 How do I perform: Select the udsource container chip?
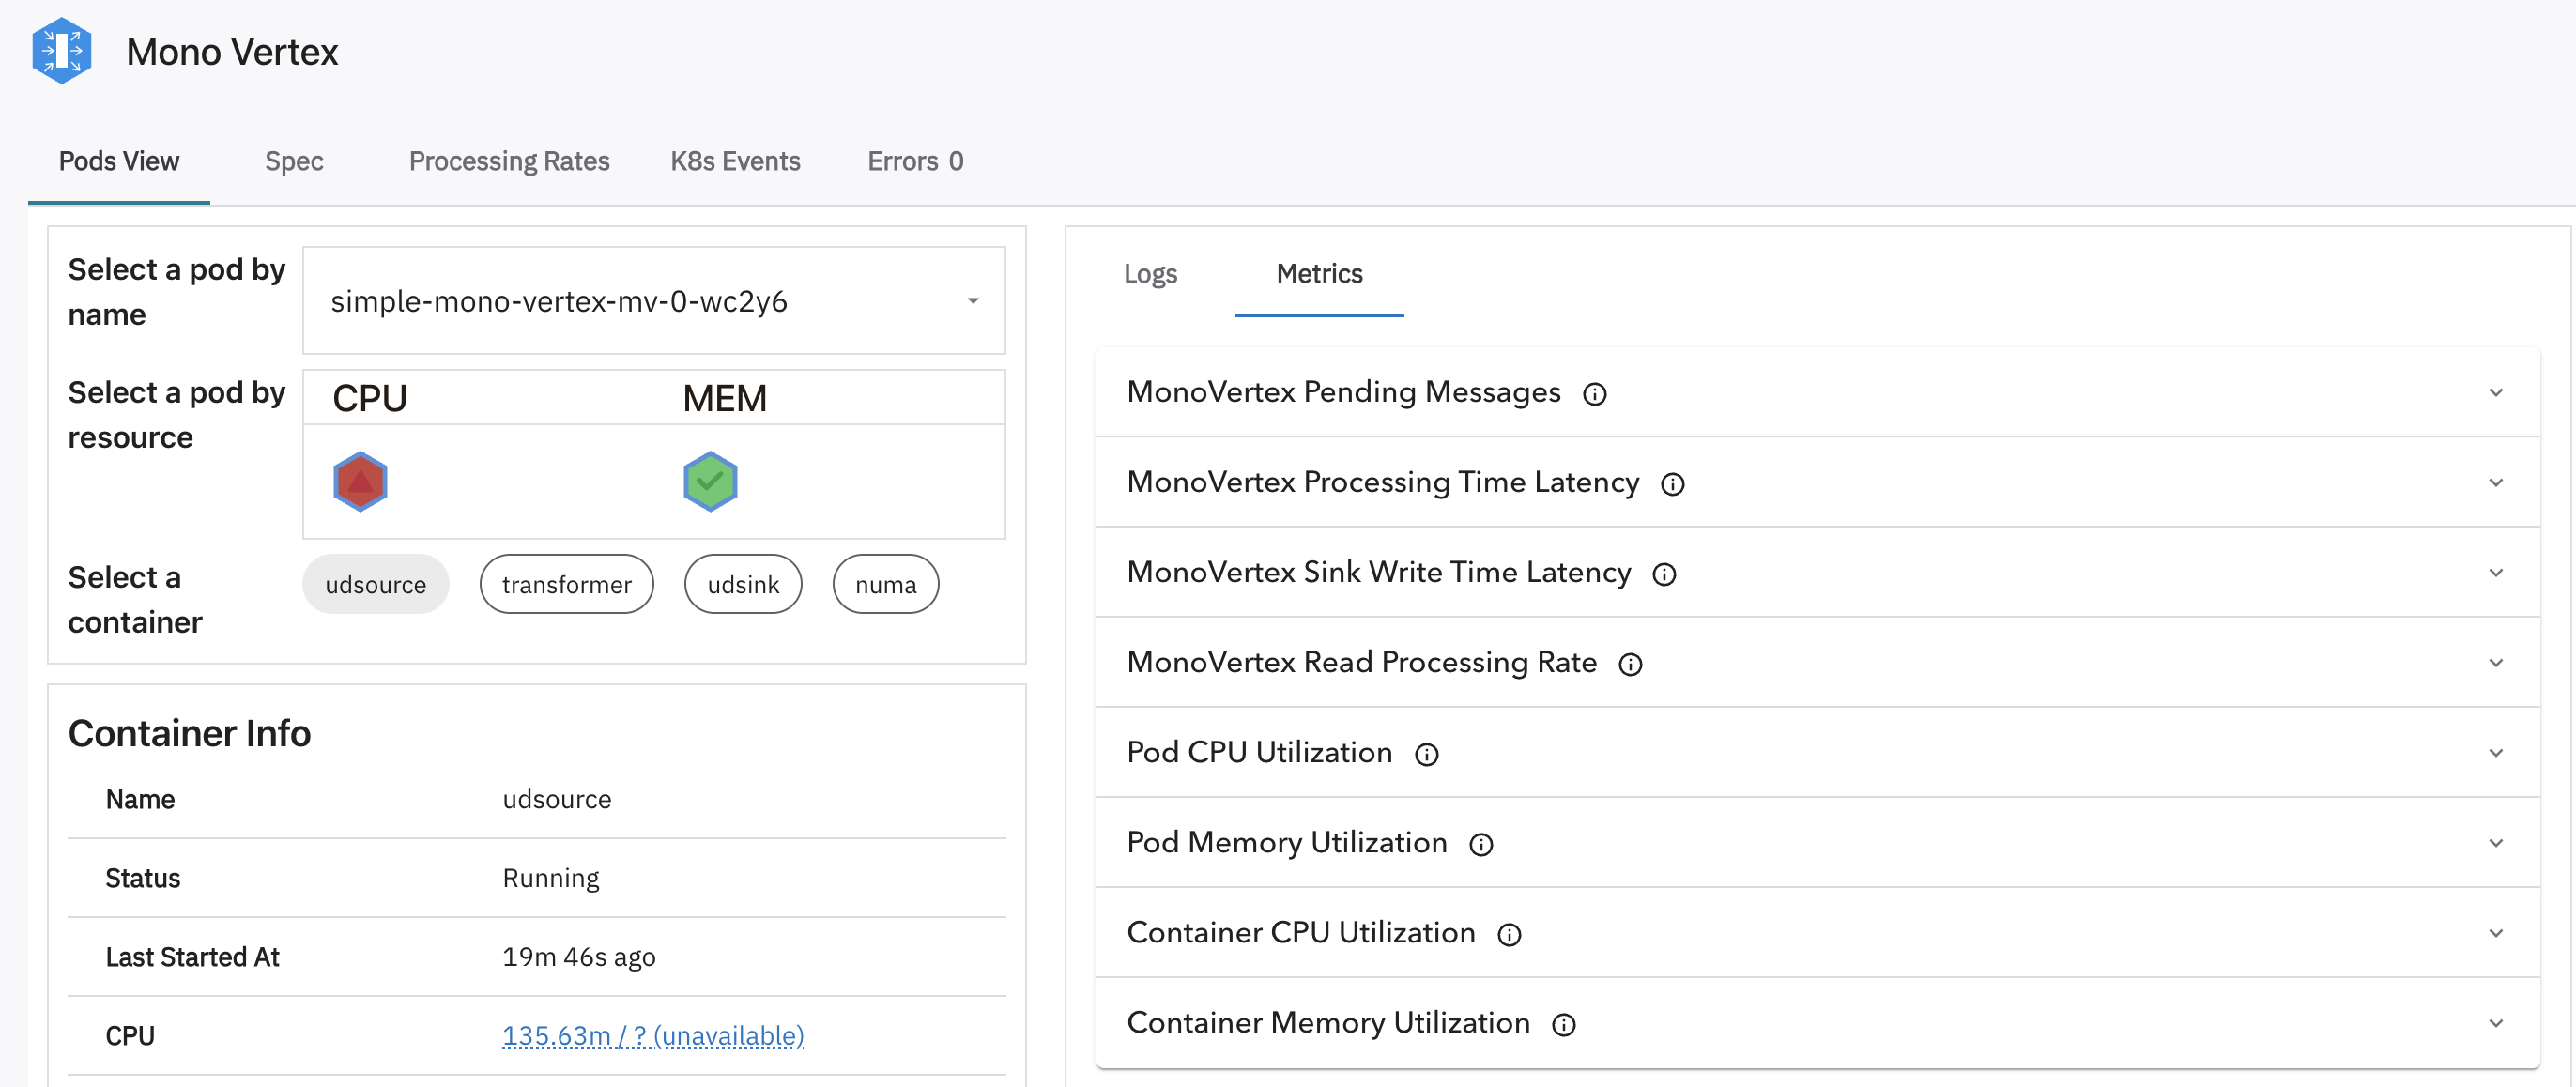tap(376, 584)
